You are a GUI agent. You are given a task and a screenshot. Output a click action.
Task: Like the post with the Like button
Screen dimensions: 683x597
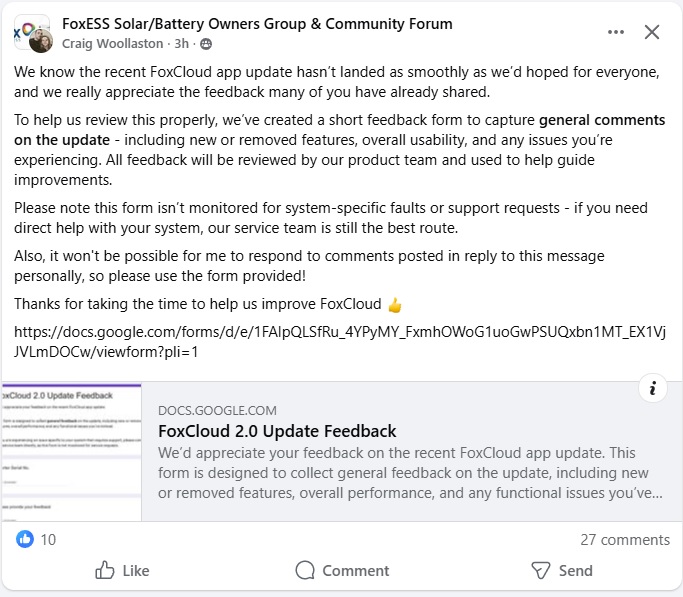pyautogui.click(x=122, y=570)
